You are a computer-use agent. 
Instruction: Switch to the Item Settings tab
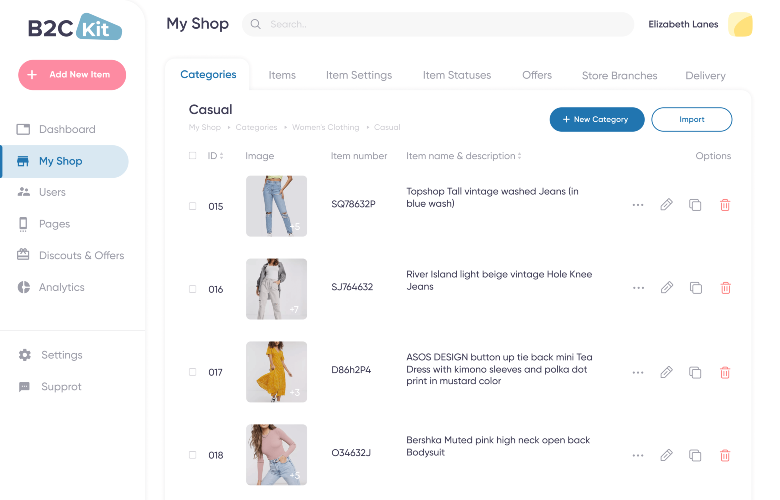pyautogui.click(x=359, y=75)
